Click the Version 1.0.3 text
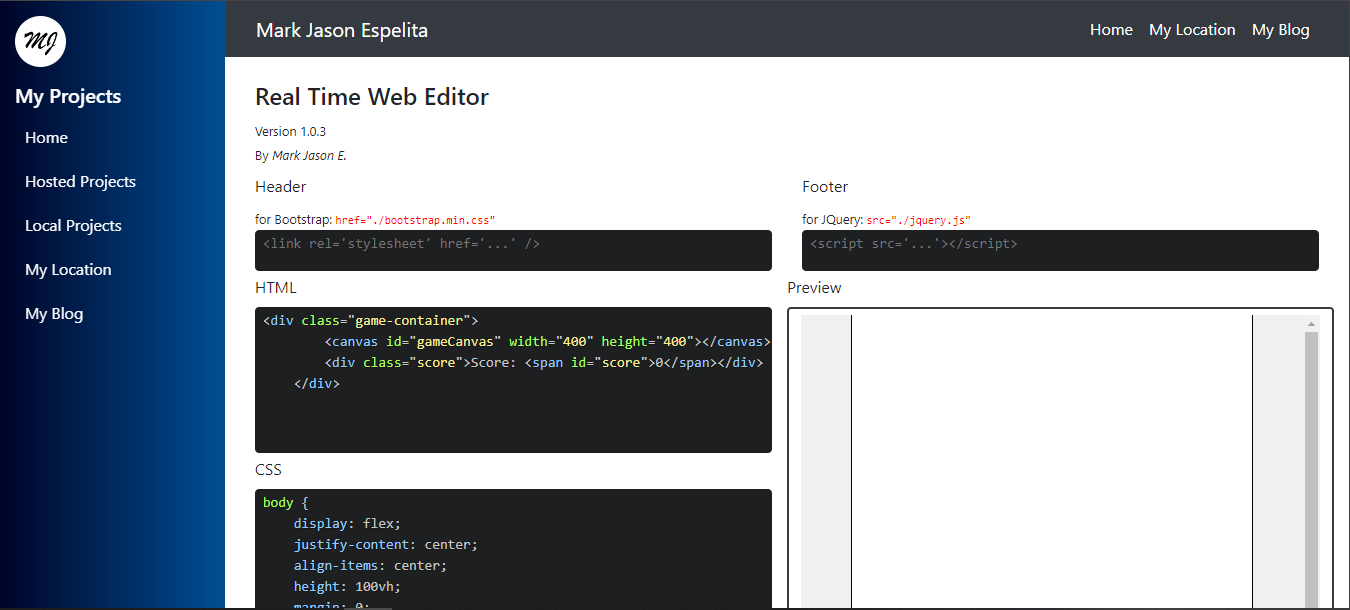 pyautogui.click(x=290, y=131)
